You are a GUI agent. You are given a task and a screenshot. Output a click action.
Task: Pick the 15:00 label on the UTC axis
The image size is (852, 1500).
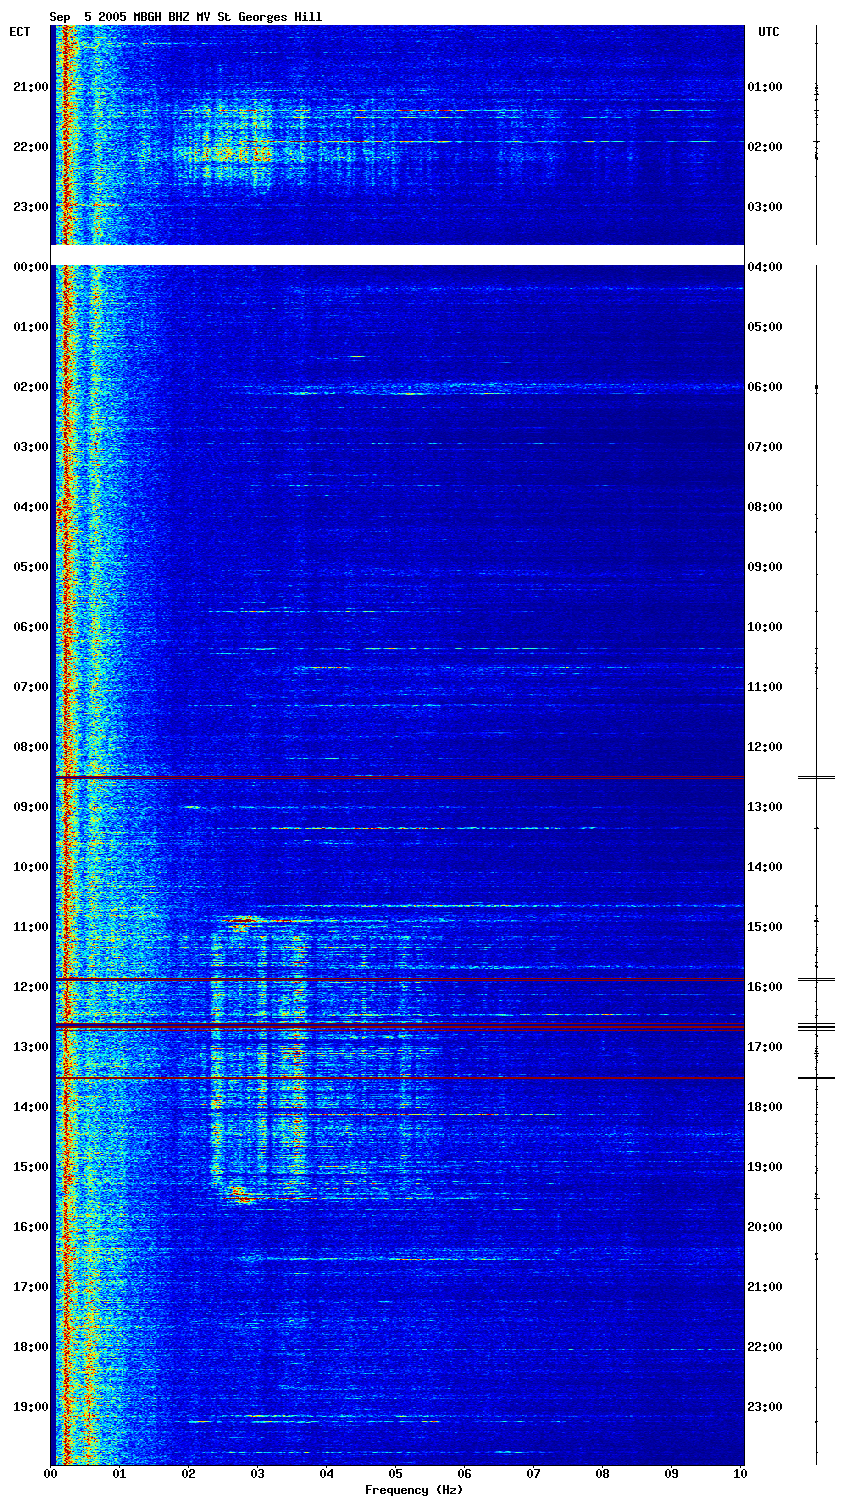[x=765, y=927]
